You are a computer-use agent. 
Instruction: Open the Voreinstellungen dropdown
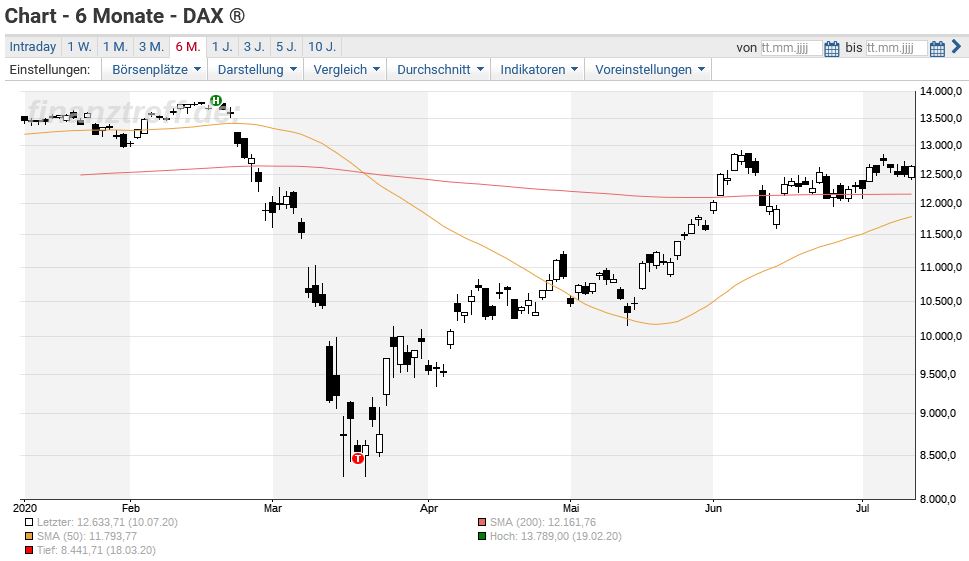(649, 70)
